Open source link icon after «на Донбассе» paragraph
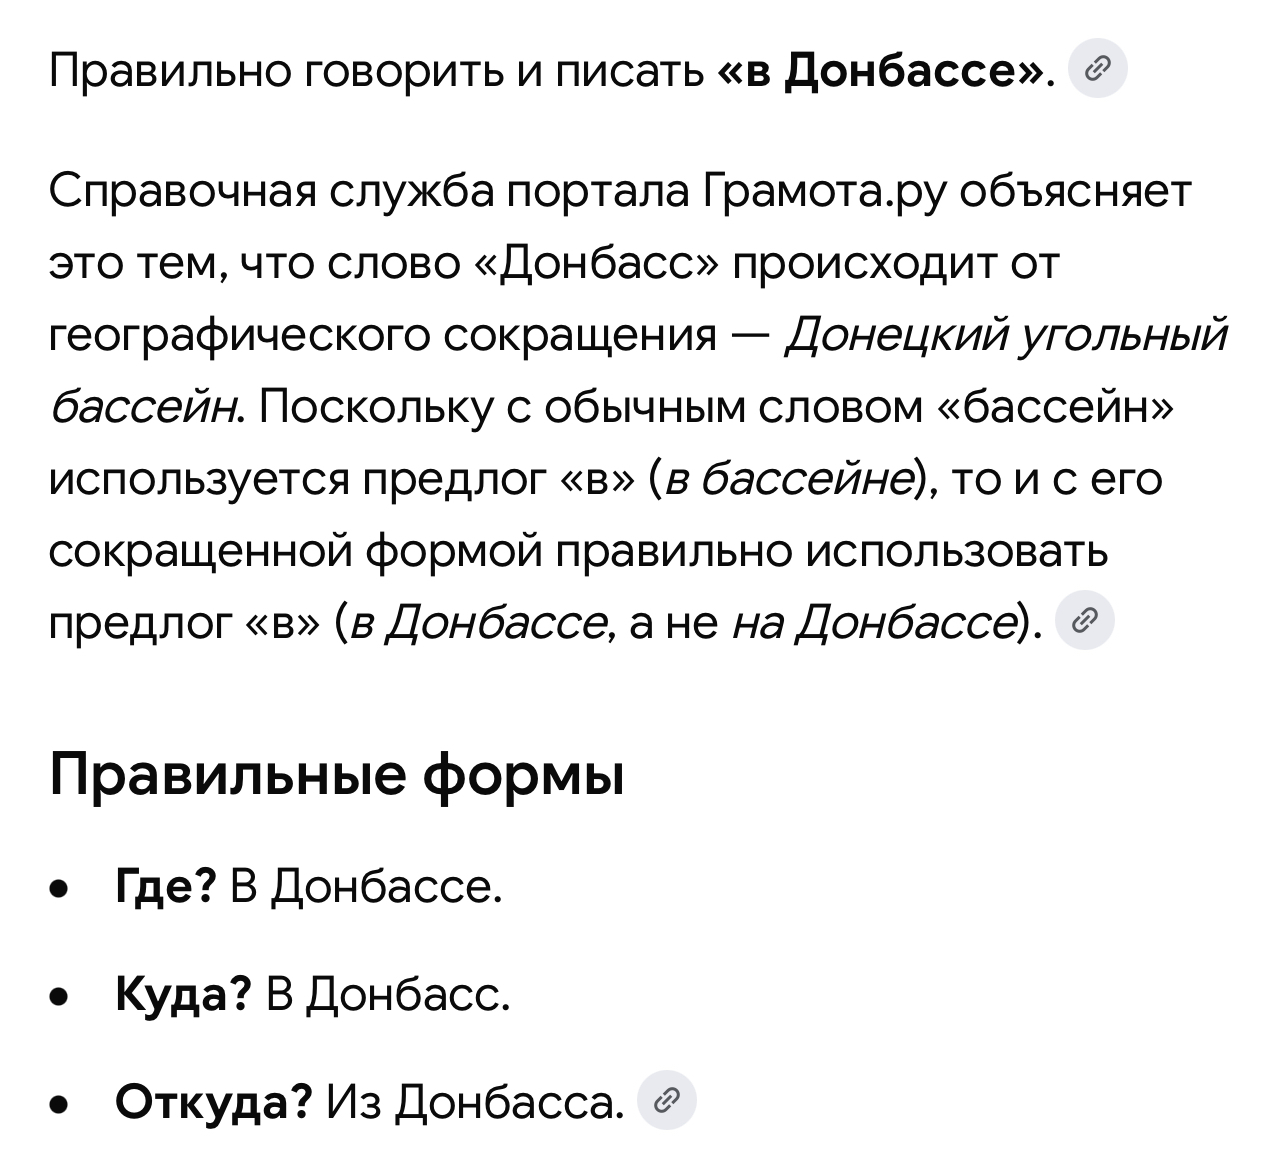 coord(1085,623)
